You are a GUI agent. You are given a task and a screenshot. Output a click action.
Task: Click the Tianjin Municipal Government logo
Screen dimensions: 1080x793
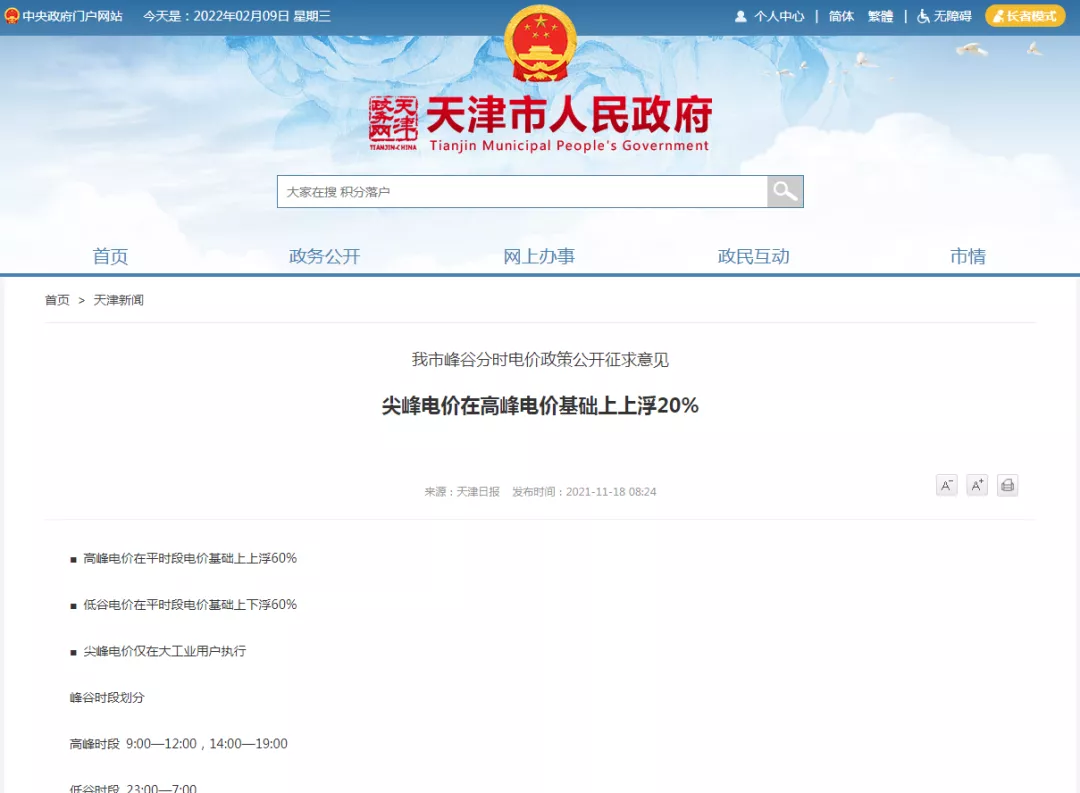[540, 125]
